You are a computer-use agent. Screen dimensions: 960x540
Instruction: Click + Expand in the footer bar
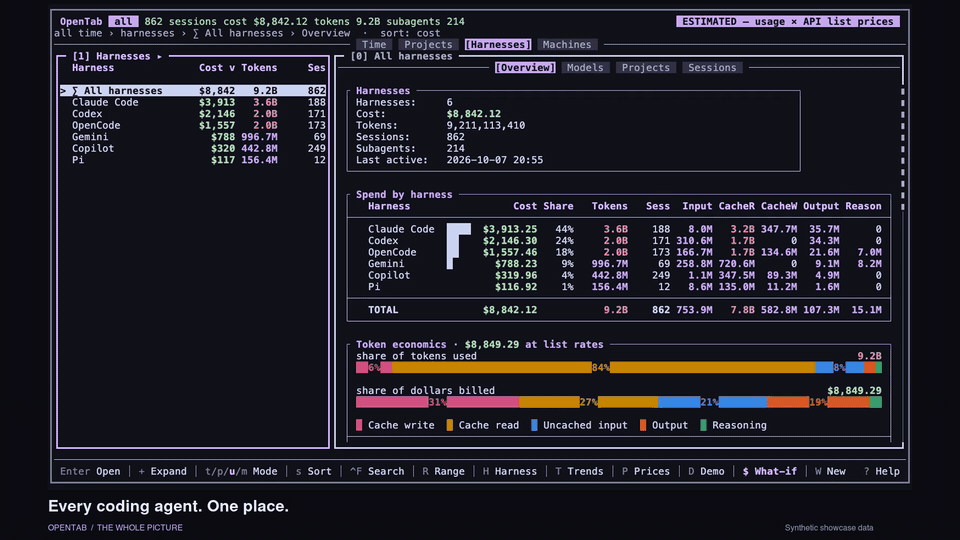point(162,471)
